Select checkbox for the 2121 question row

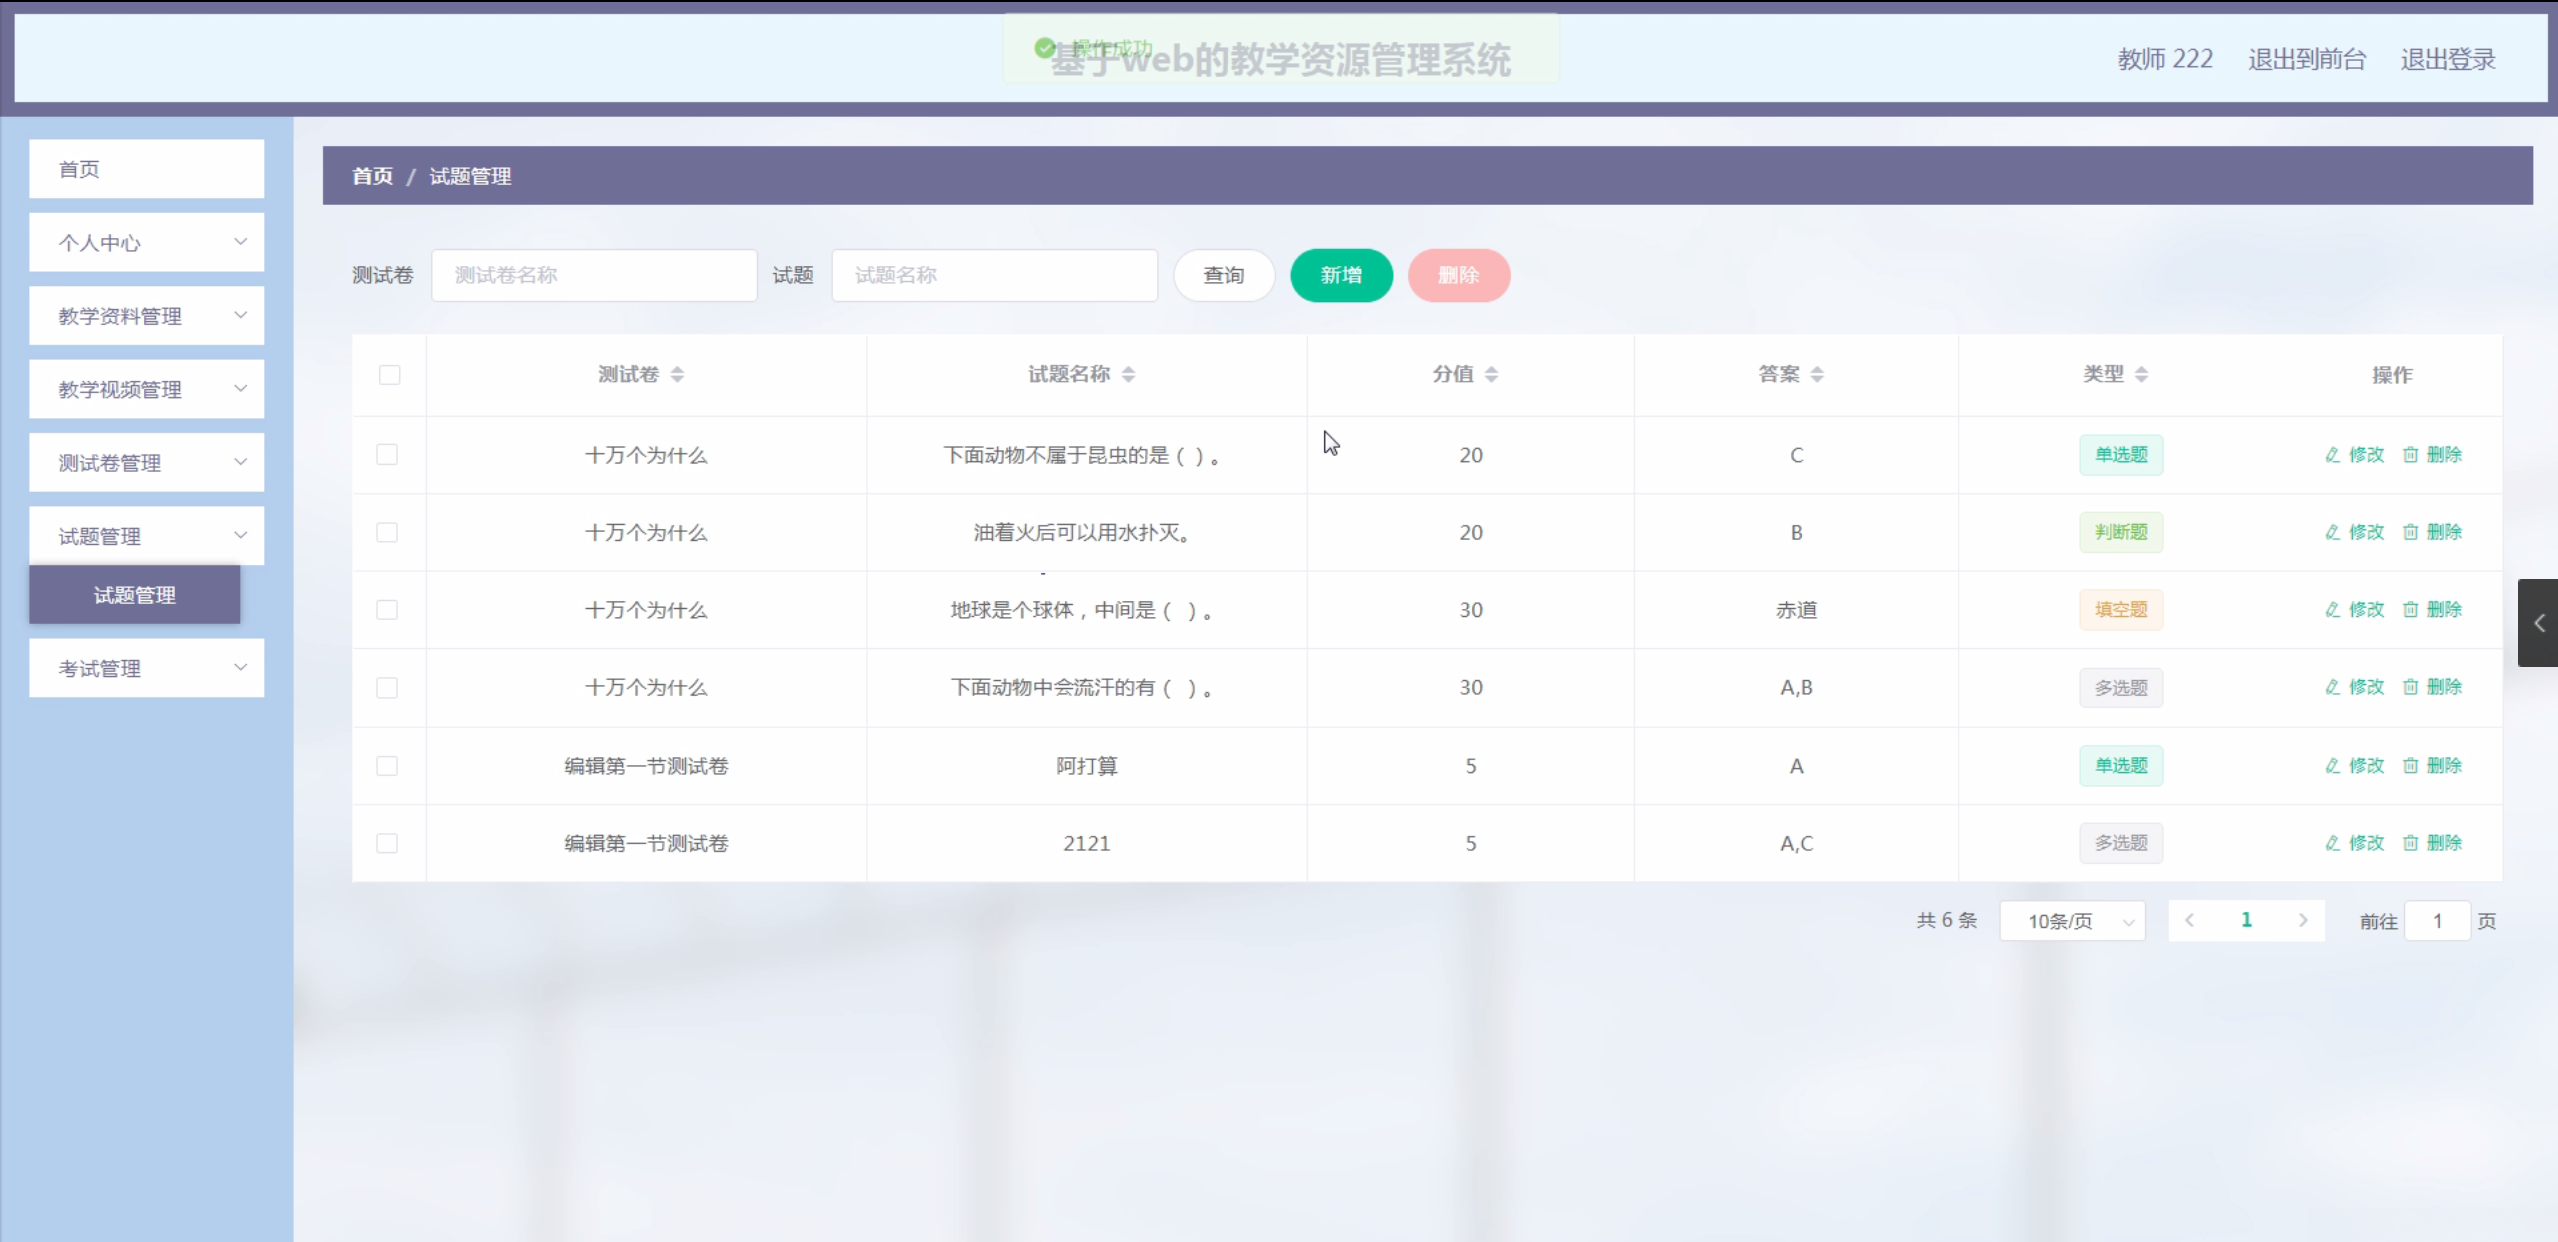[387, 843]
